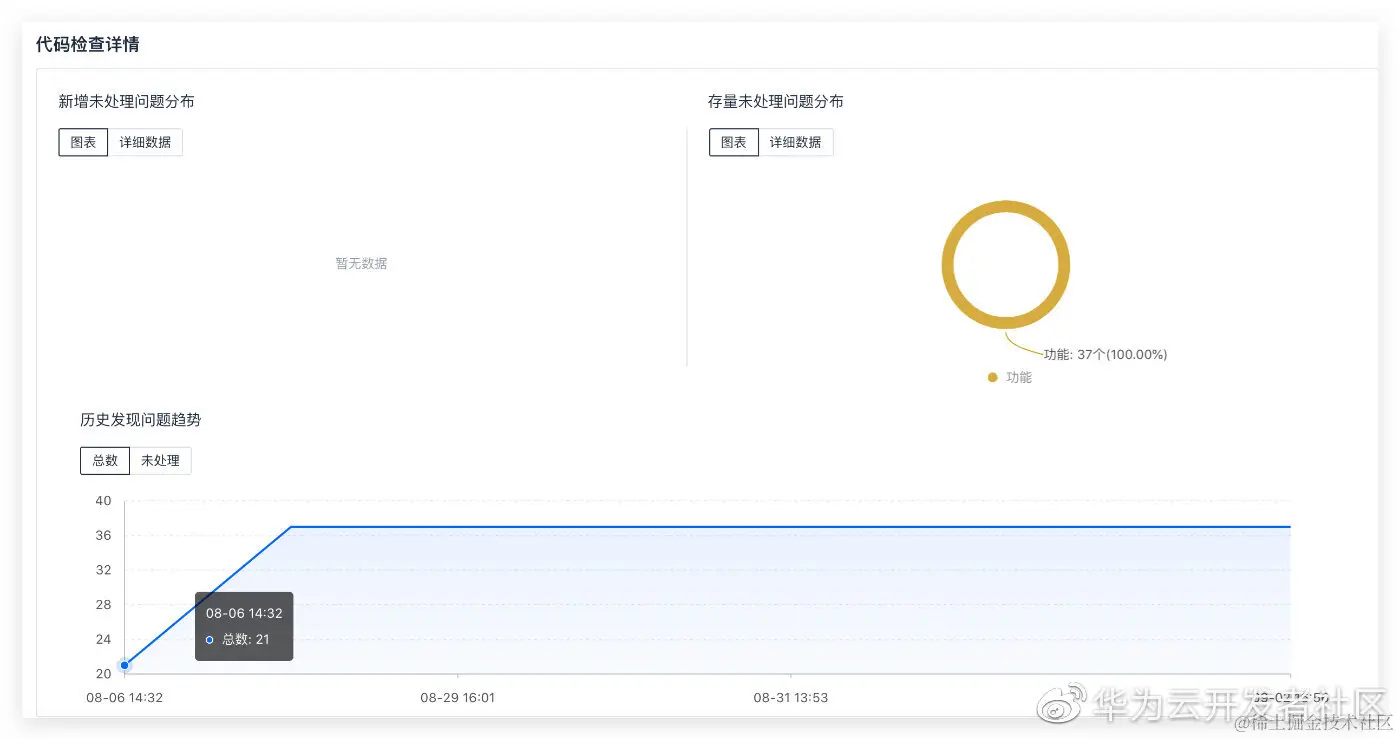The width and height of the screenshot is (1400, 739).
Task: Click the tooltip box showing 08-06 14:32
Action: 244,626
